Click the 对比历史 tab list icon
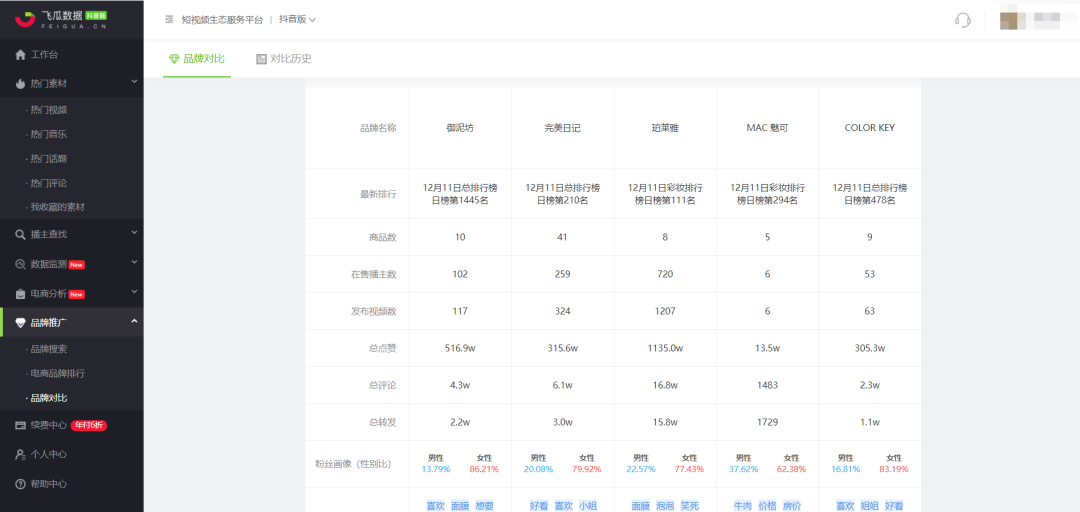 pos(261,59)
